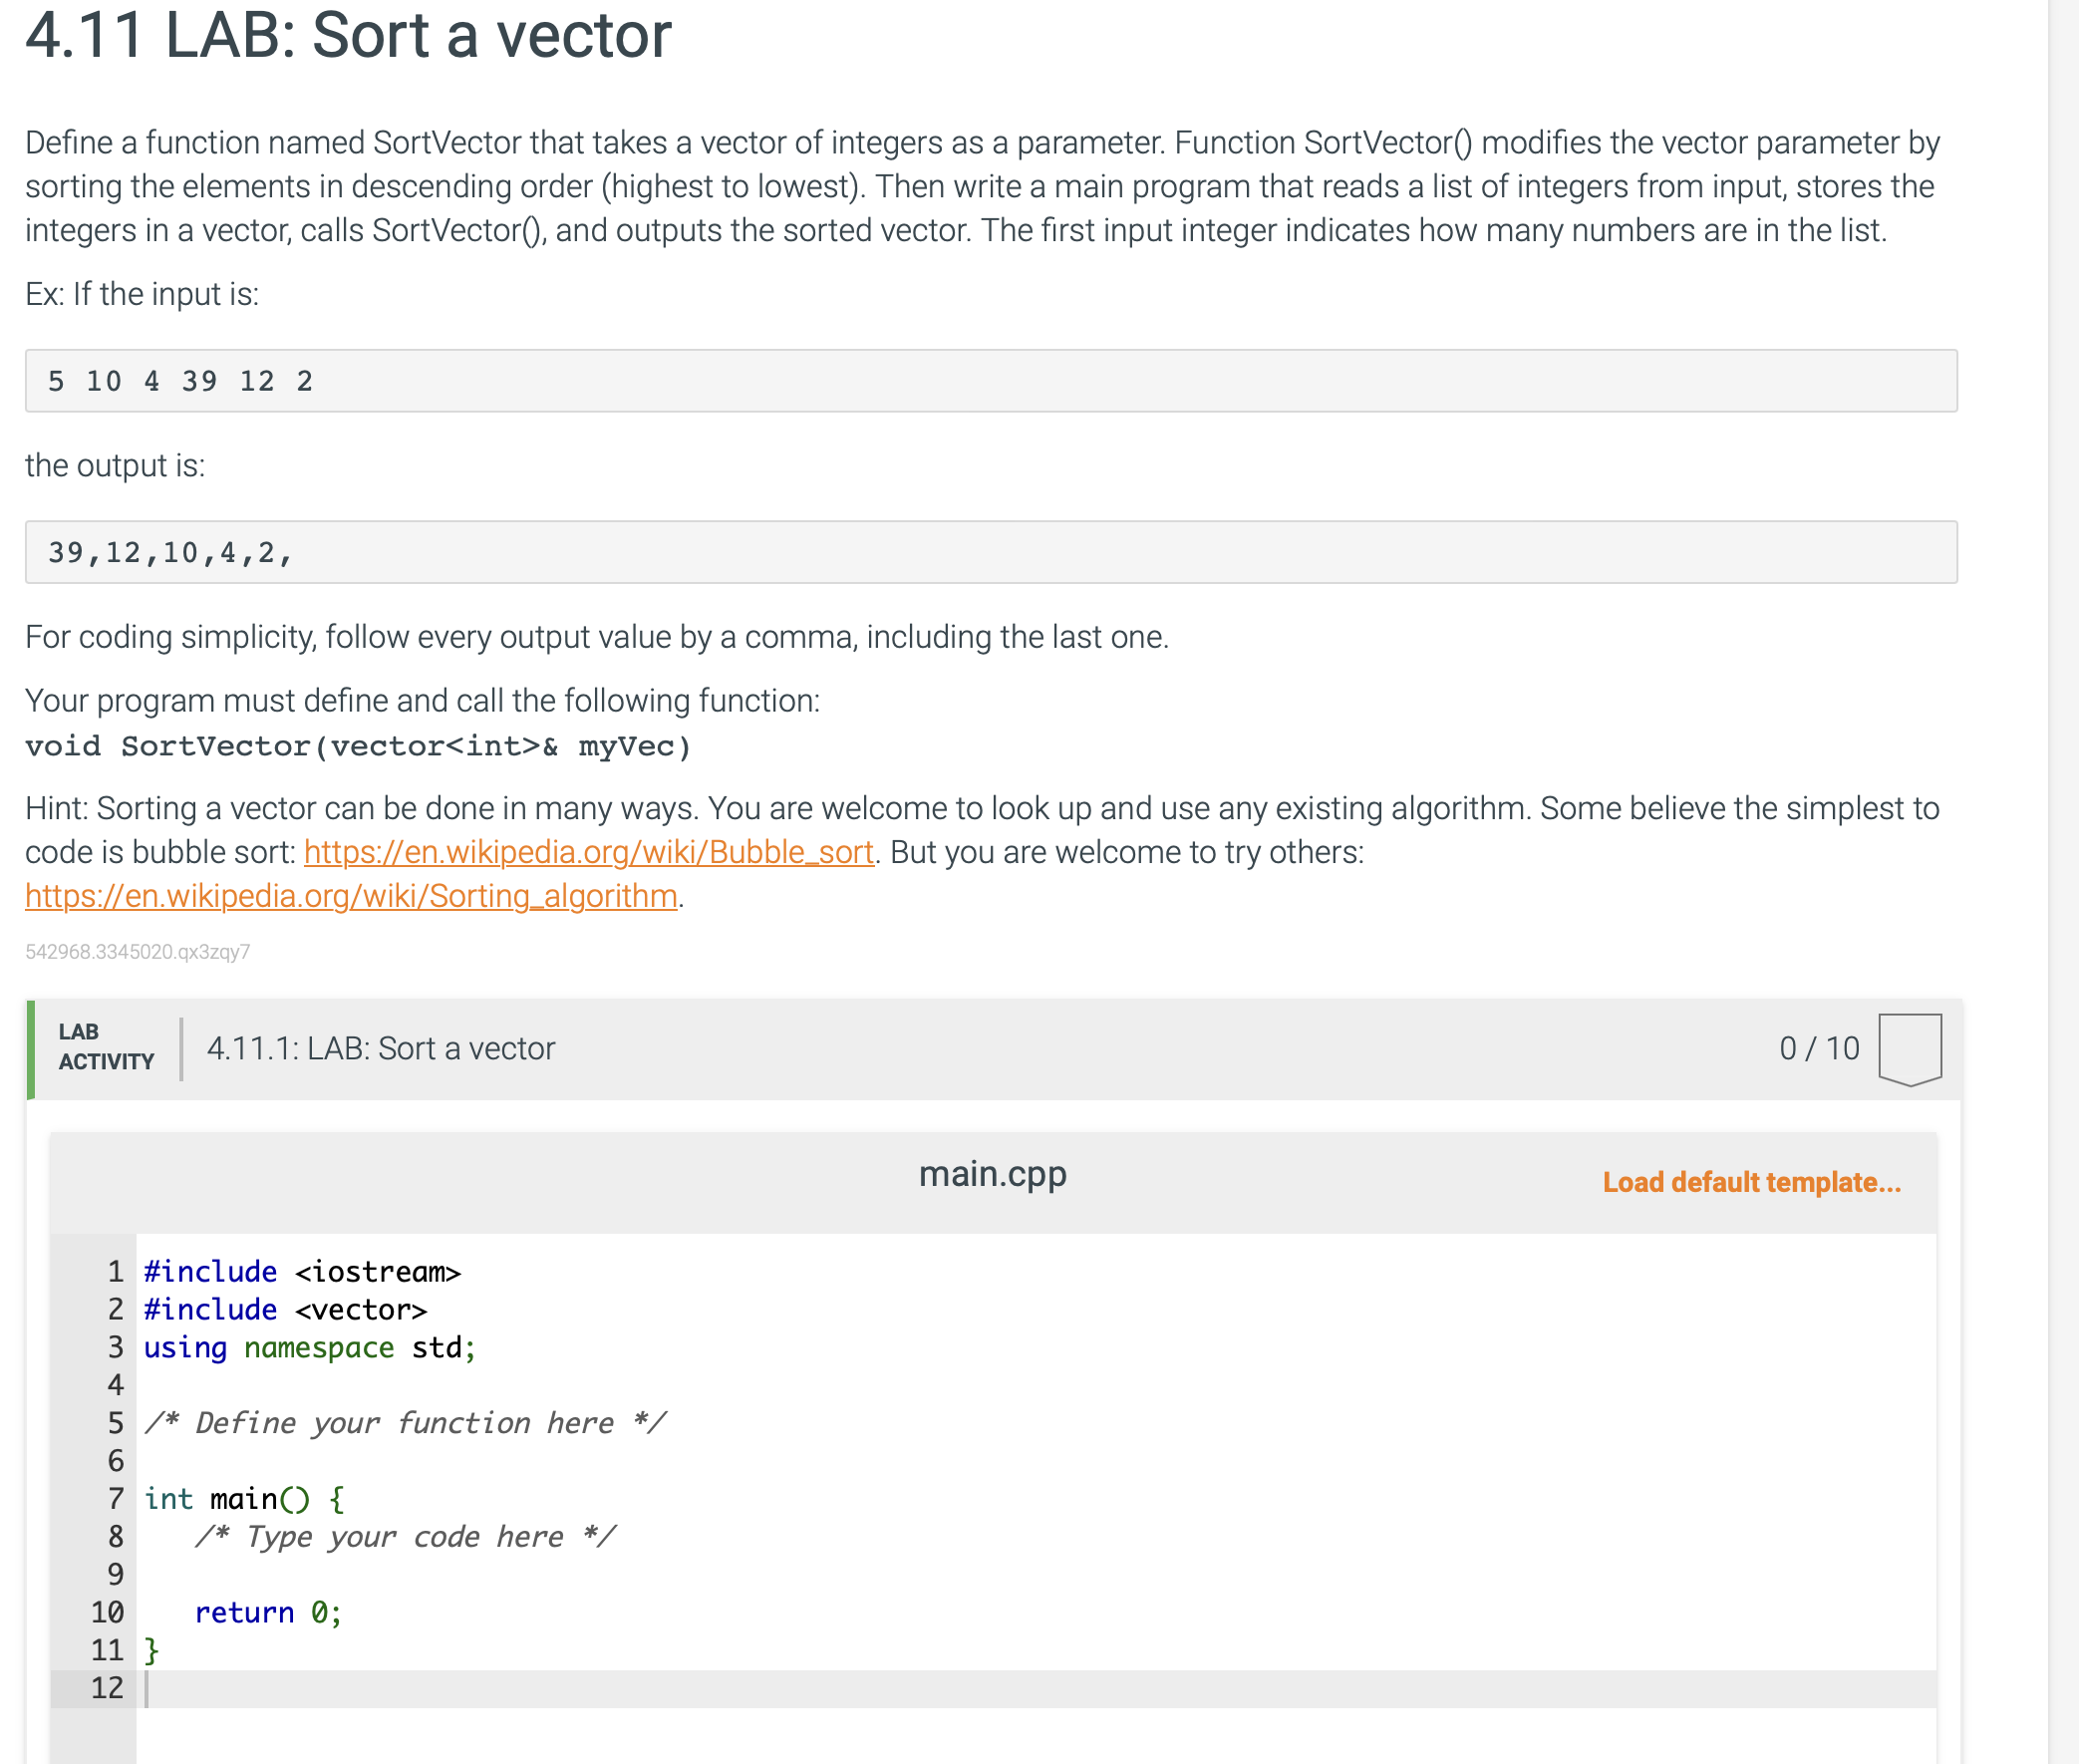Viewport: 2079px width, 1764px height.
Task: Click the 4.11.1: LAB: Sort a vector title
Action: tap(380, 1047)
